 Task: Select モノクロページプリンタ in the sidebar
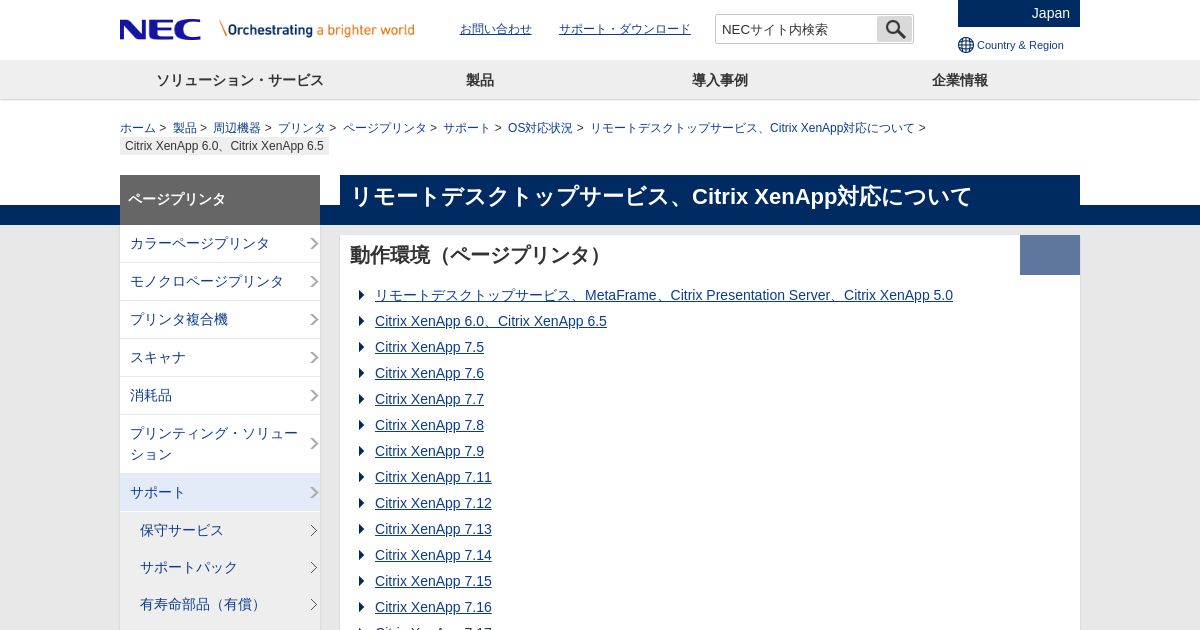[220, 282]
